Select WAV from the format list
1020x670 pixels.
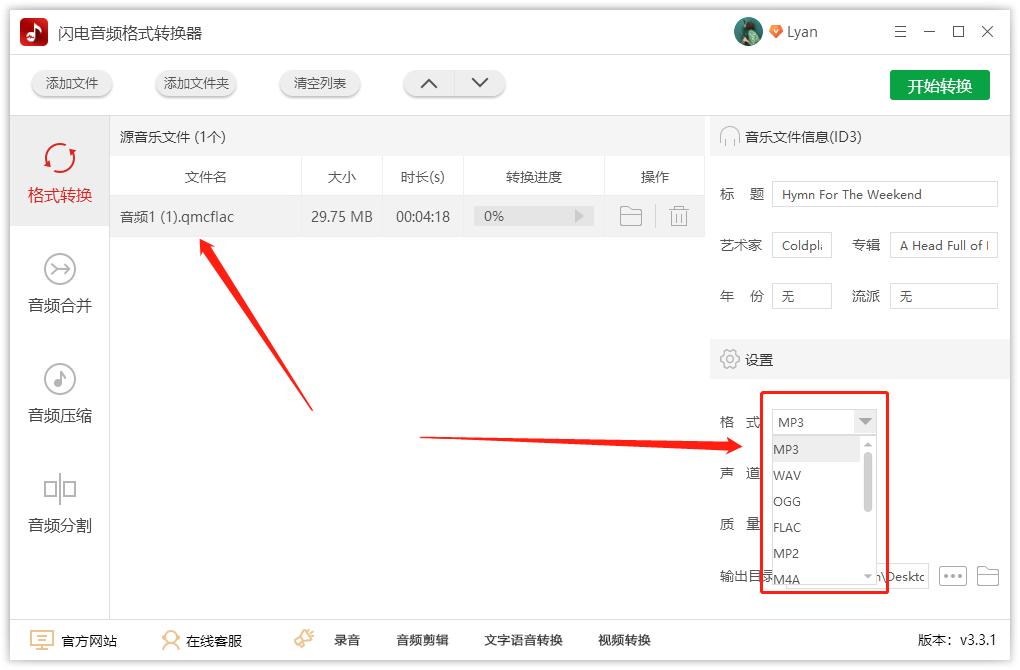click(787, 476)
